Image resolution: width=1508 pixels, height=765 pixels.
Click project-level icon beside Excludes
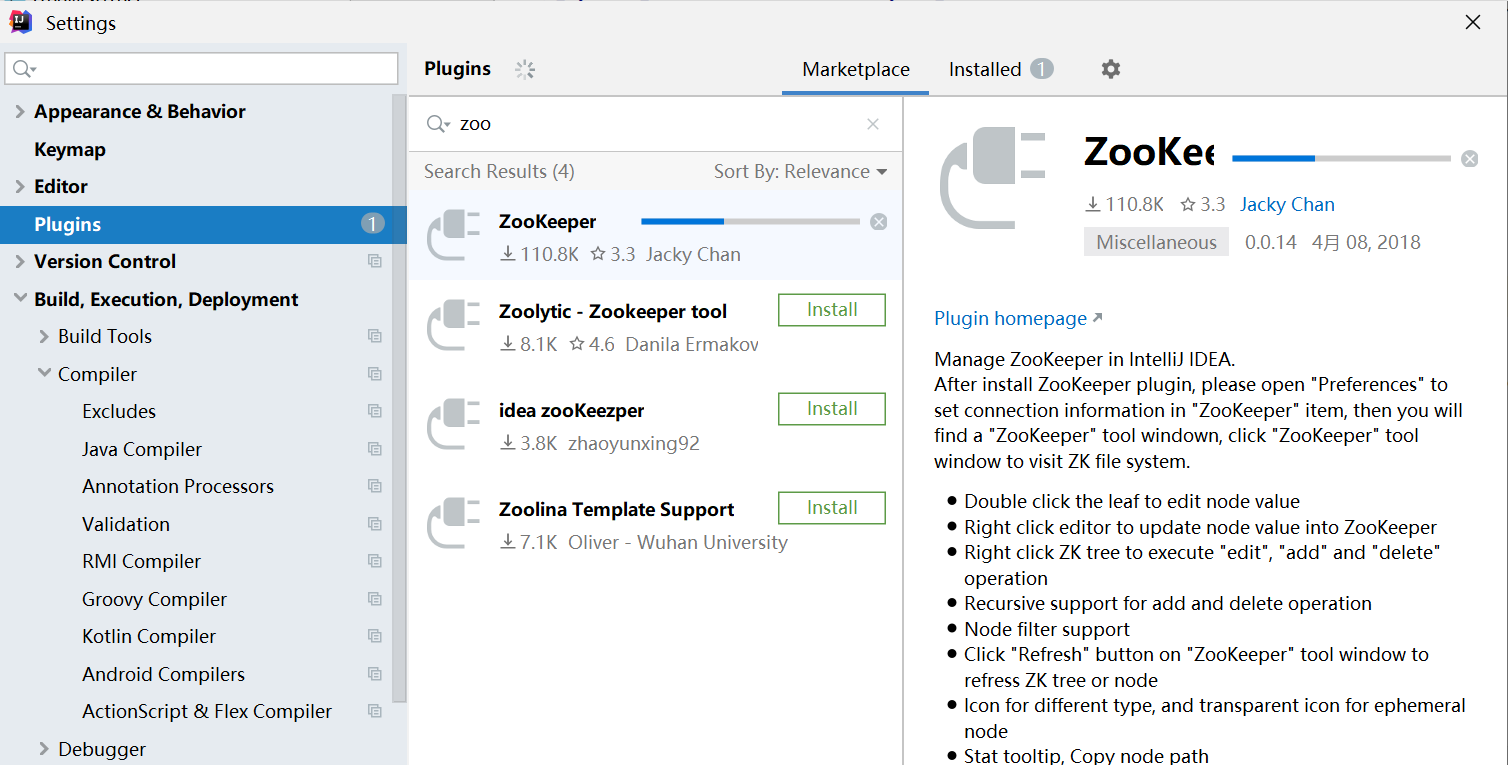(375, 411)
